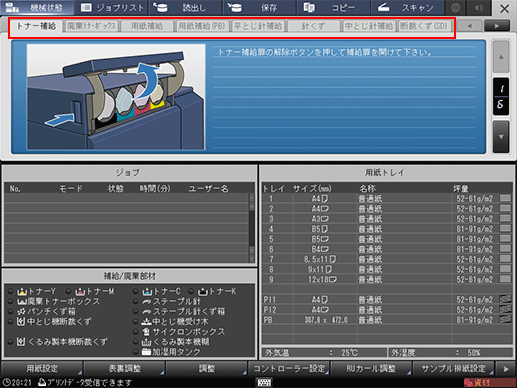Click the ステープル針 icon

click(147, 302)
